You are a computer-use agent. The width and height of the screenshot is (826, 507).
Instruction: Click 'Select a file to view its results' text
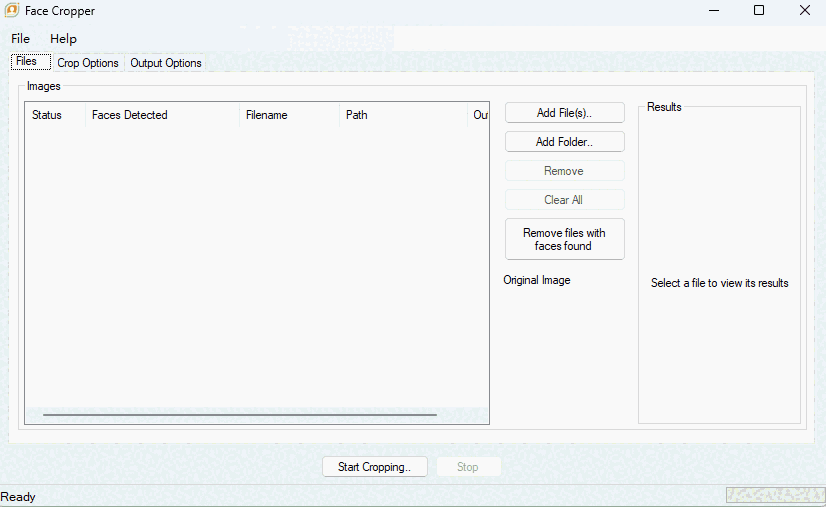(720, 283)
